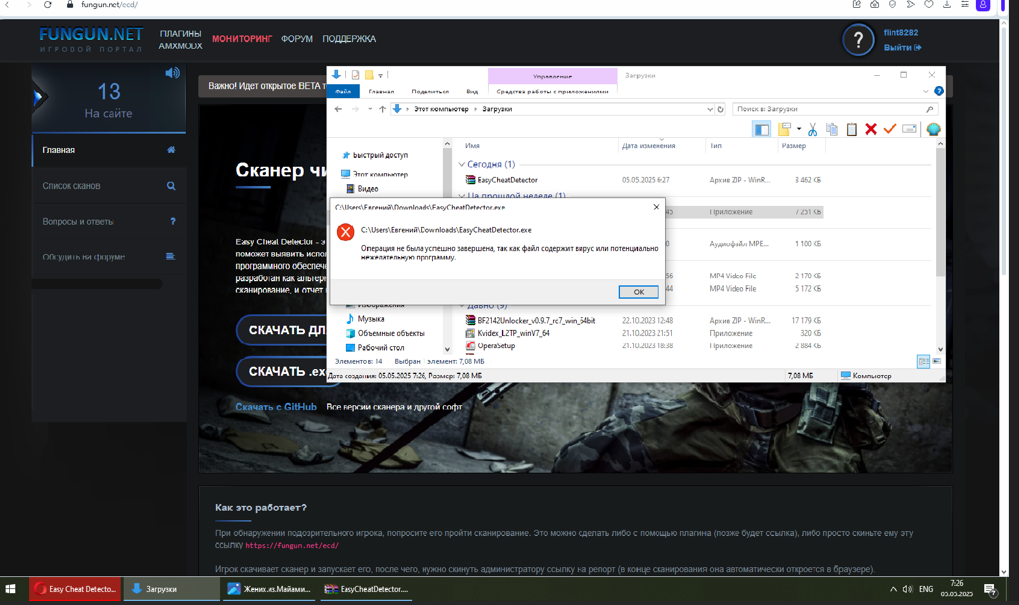Screen dimensions: 1019x605
Task: Click the paste clipboard toolbar icon
Action: coord(851,129)
